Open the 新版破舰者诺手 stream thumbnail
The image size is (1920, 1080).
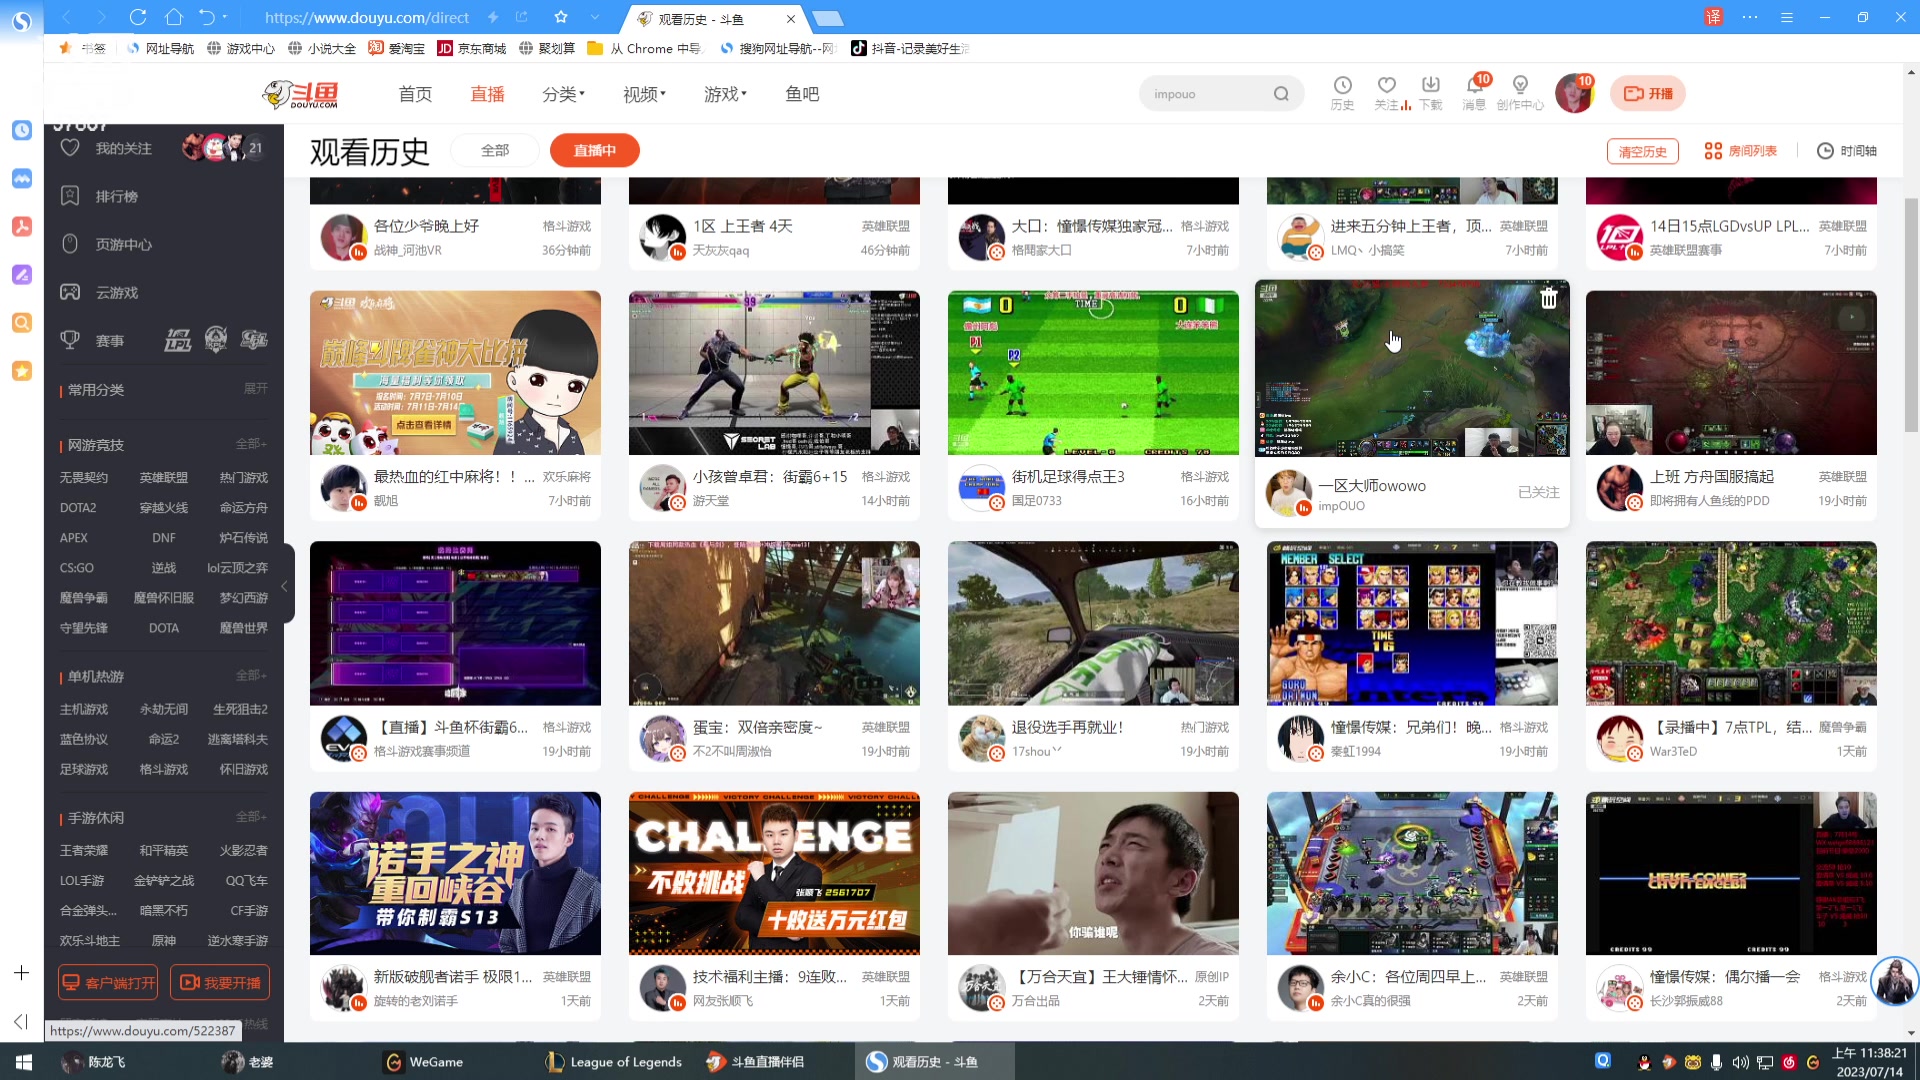coord(455,874)
